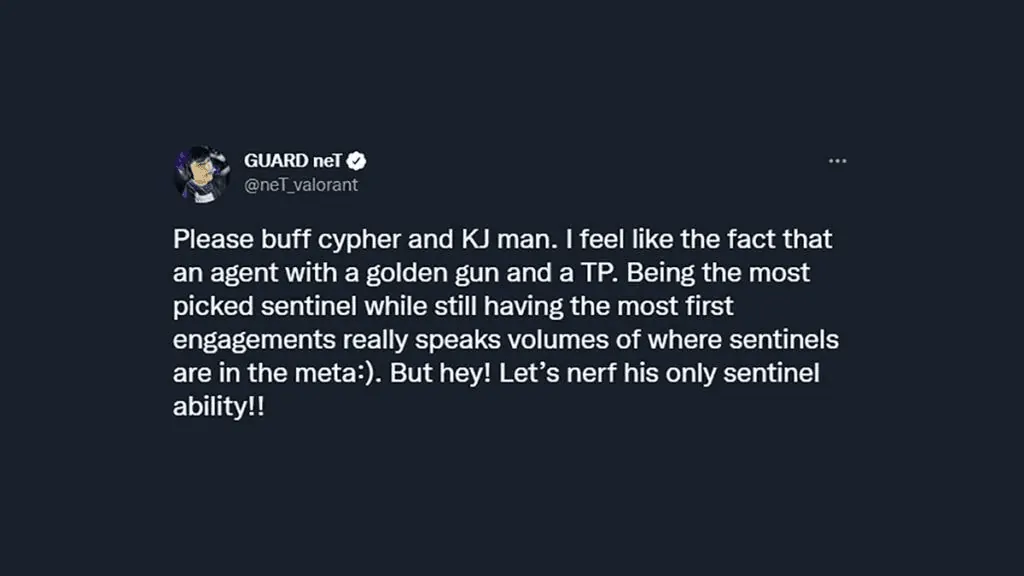This screenshot has width=1024, height=576.
Task: Open the GUARD neT display name
Action: pos(293,161)
